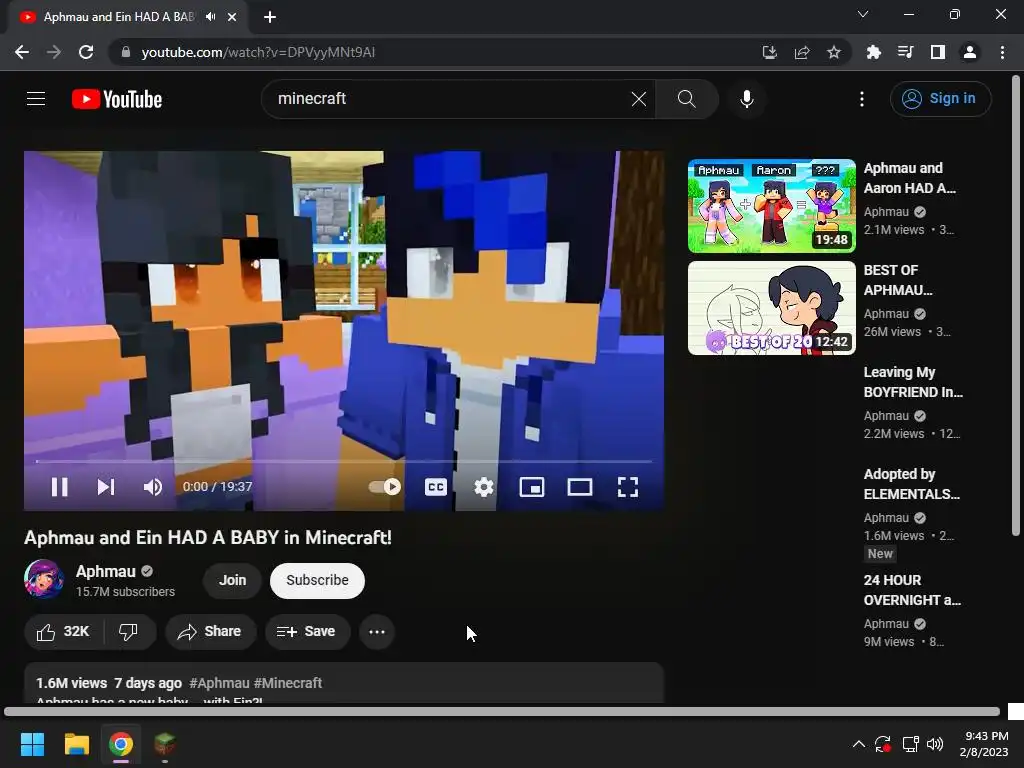Go back in browser history
This screenshot has height=768, width=1024.
[x=22, y=52]
